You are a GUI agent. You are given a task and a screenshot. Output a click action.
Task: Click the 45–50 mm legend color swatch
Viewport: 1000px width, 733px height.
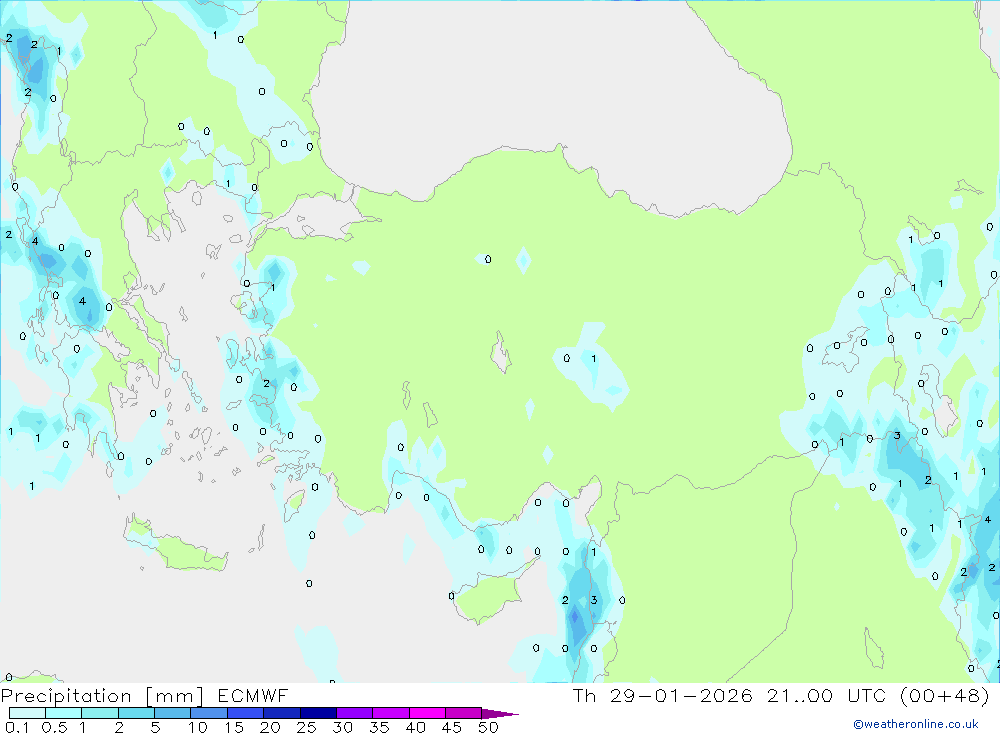click(464, 713)
